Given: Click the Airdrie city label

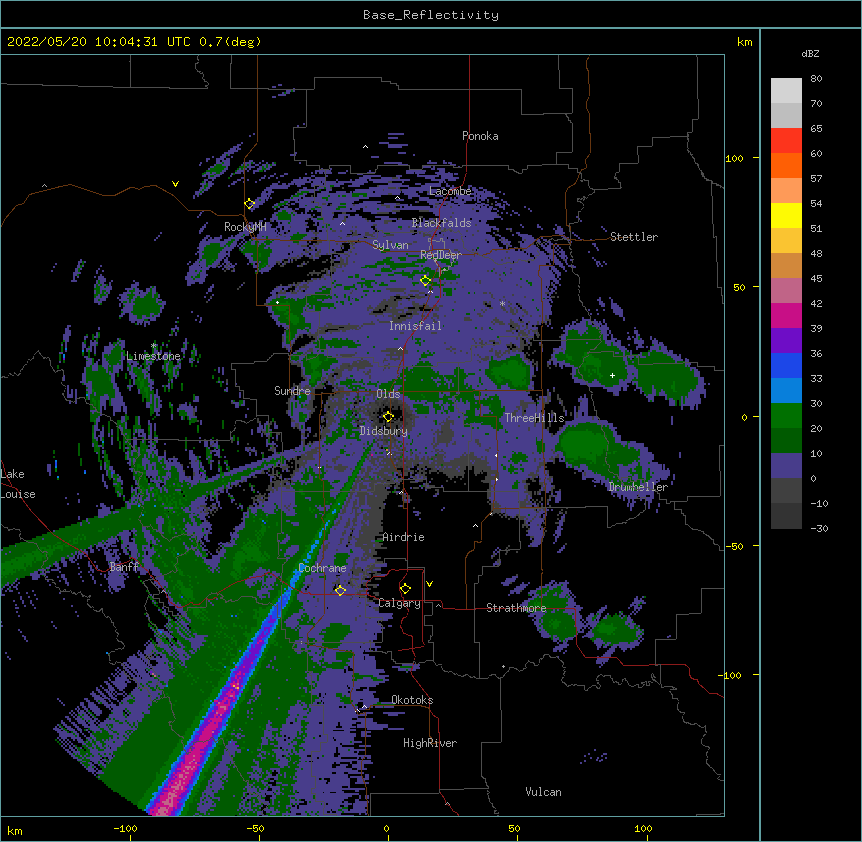Looking at the screenshot, I should (x=403, y=537).
